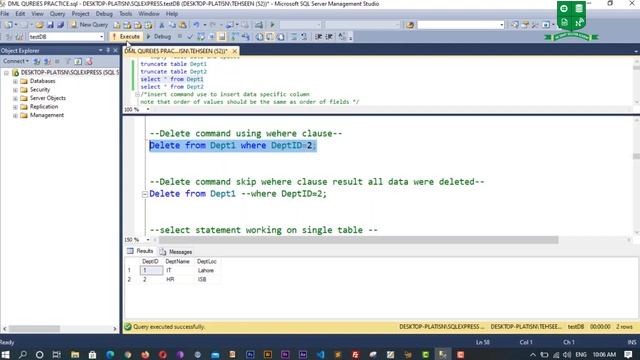Screen dimensions: 640x360
Task: Click the Uncomment selected lines icon
Action: pos(304,37)
